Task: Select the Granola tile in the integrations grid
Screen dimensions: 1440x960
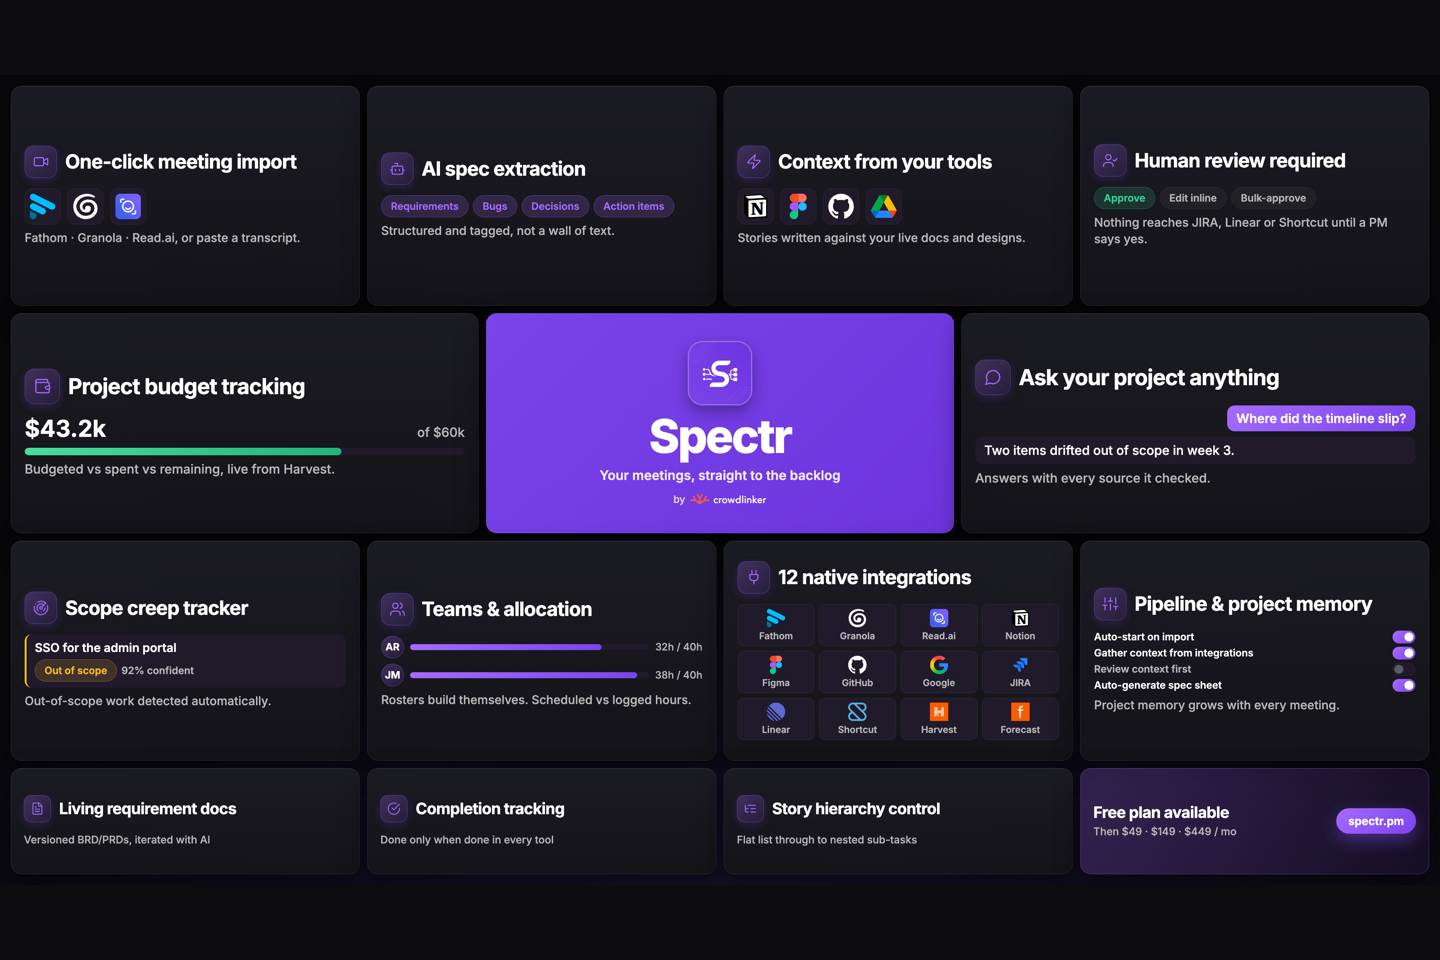Action: pos(857,624)
